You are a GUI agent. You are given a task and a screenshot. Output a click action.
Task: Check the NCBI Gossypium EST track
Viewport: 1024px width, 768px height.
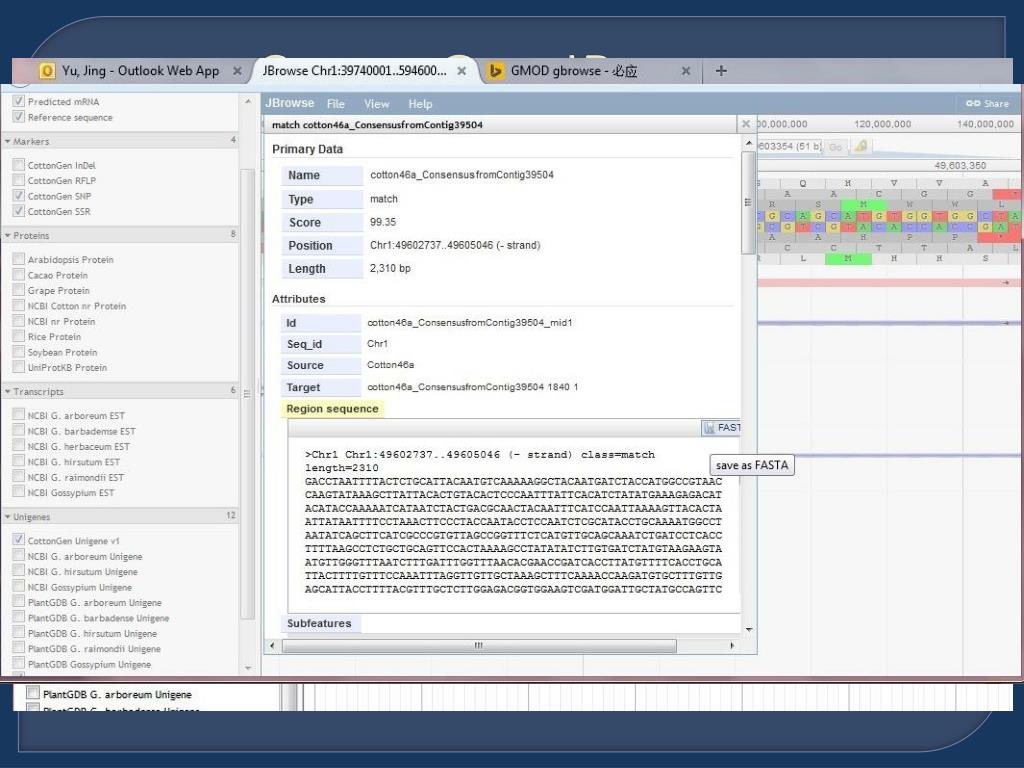(18, 492)
